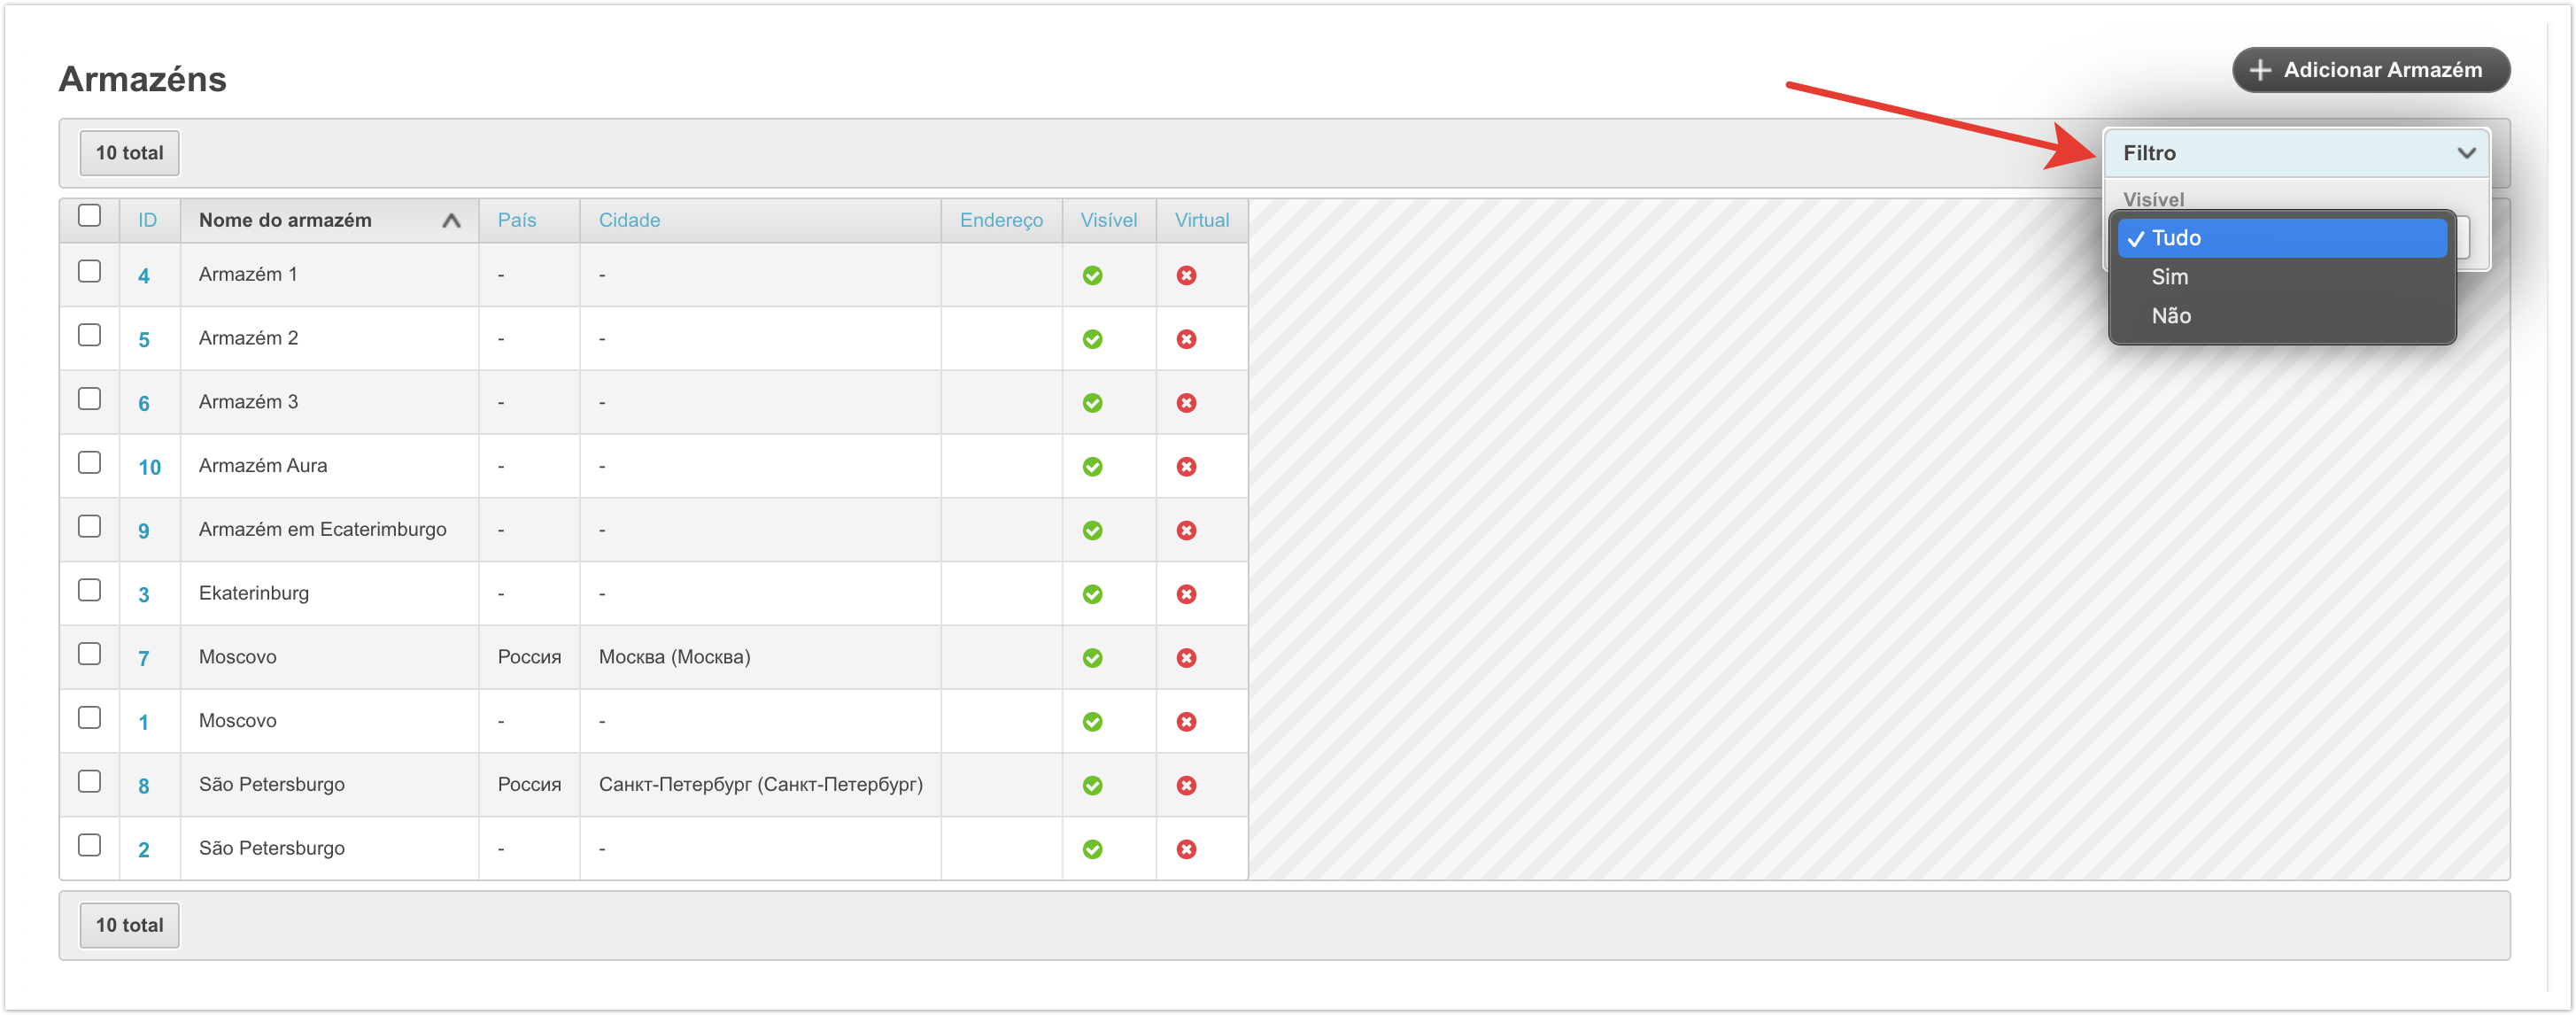Open warehouse ID 10 link

coord(149,467)
